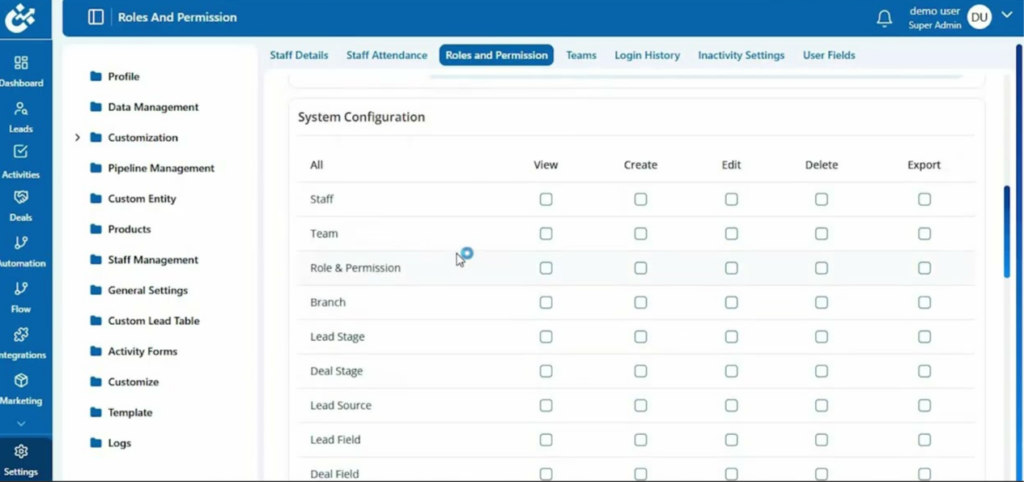The image size is (1024, 482).
Task: Open Deals handshake icon
Action: pos(21,197)
